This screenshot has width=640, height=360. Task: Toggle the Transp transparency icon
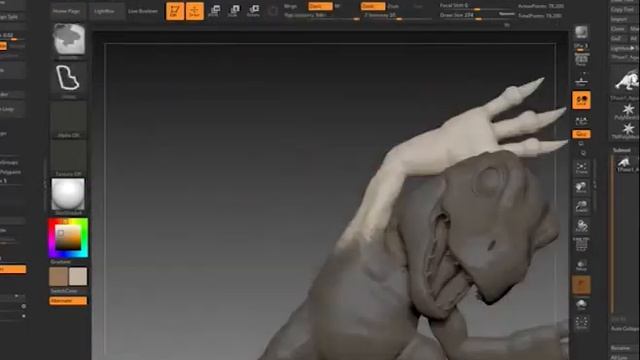pos(581,265)
